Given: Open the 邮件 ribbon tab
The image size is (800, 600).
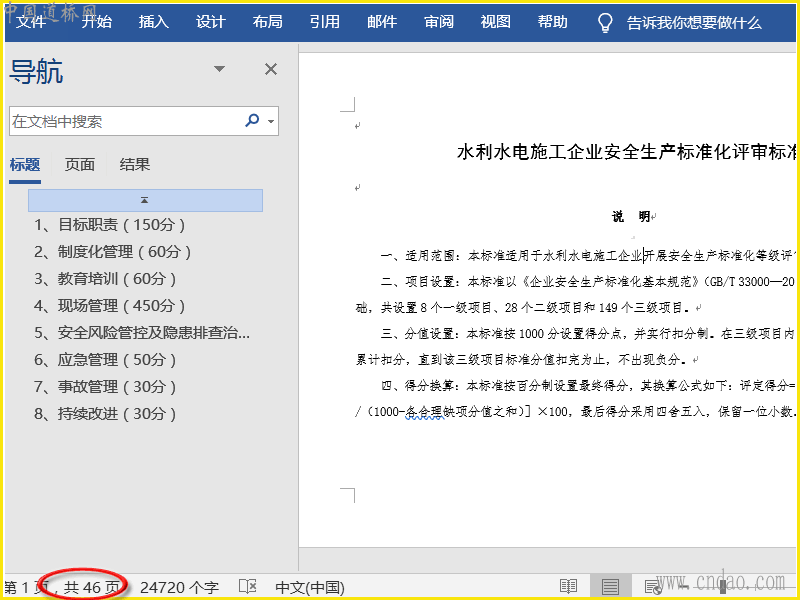Looking at the screenshot, I should [x=382, y=22].
